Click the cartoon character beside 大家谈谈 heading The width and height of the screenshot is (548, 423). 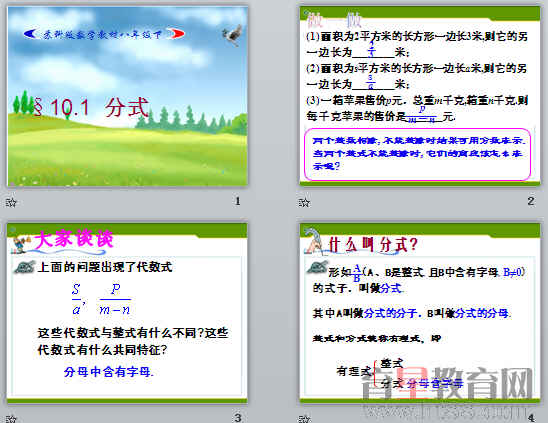[x=21, y=243]
